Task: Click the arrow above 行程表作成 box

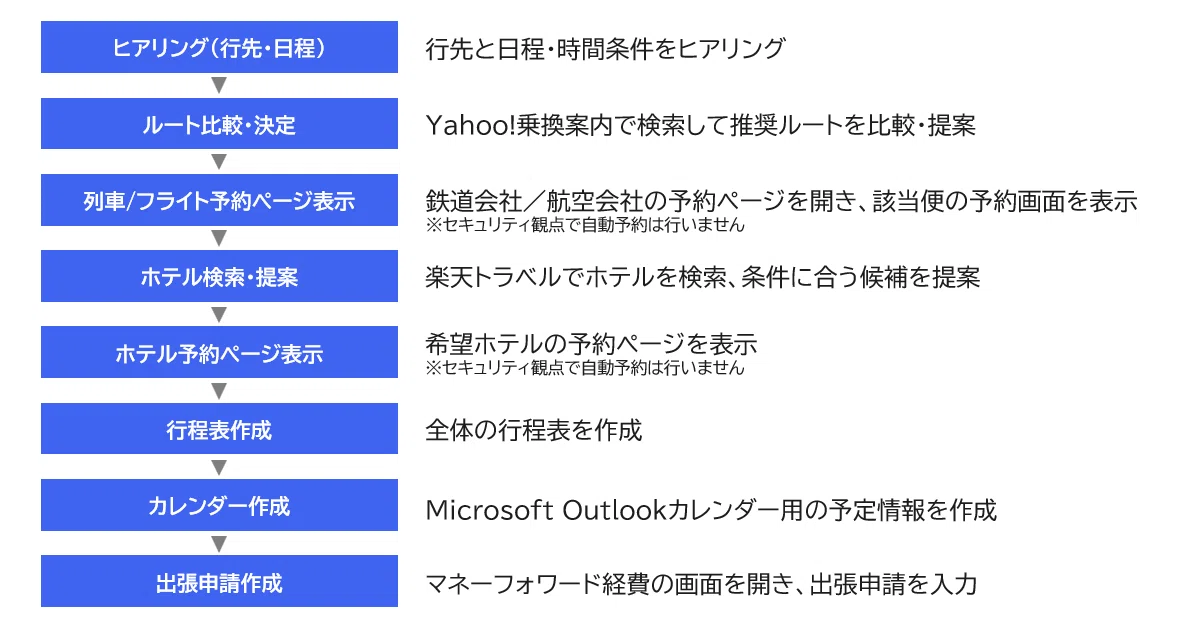Action: click(220, 391)
